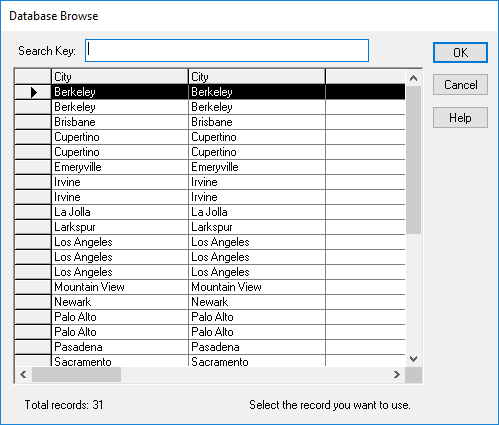
Task: Click the current-record arrow indicator on Berkeley row
Action: click(34, 92)
